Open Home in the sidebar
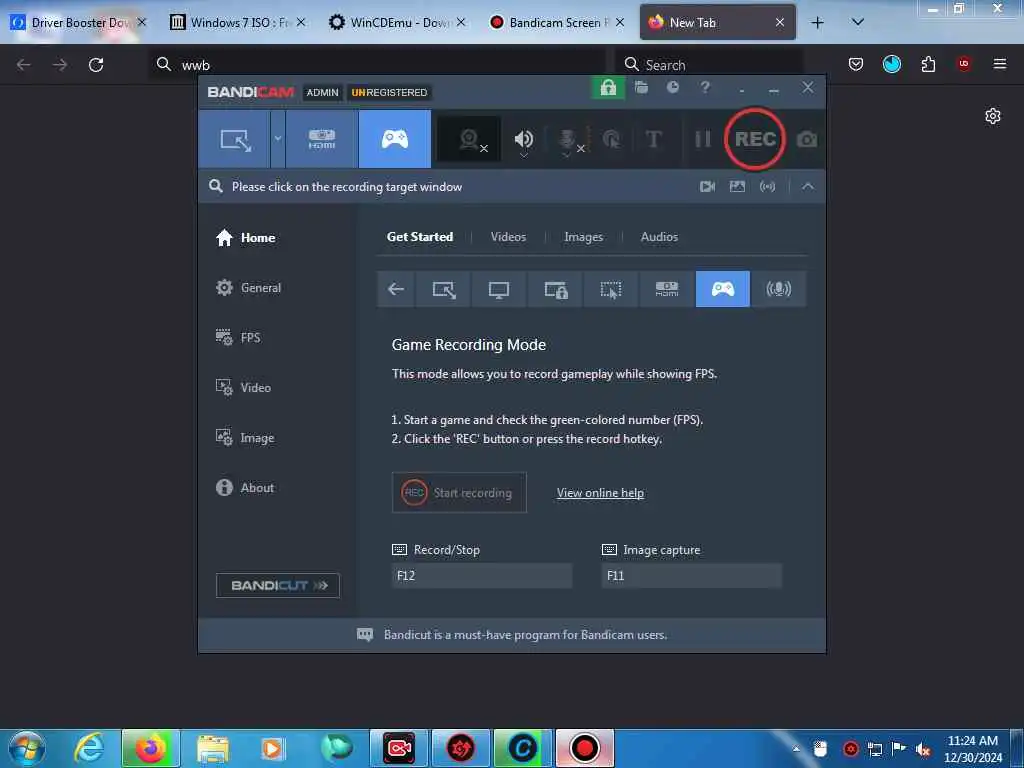Viewport: 1024px width, 768px height. pyautogui.click(x=246, y=238)
